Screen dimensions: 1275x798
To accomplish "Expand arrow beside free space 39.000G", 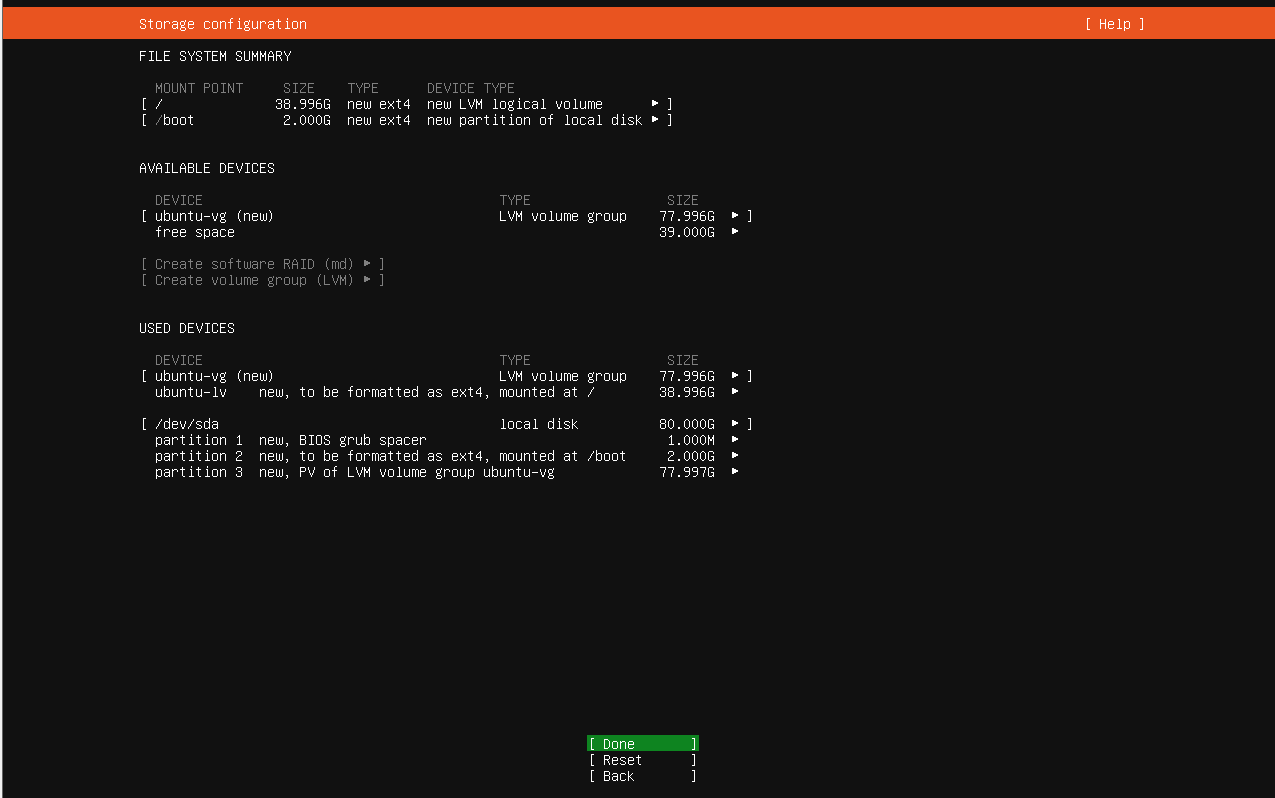I will (736, 232).
